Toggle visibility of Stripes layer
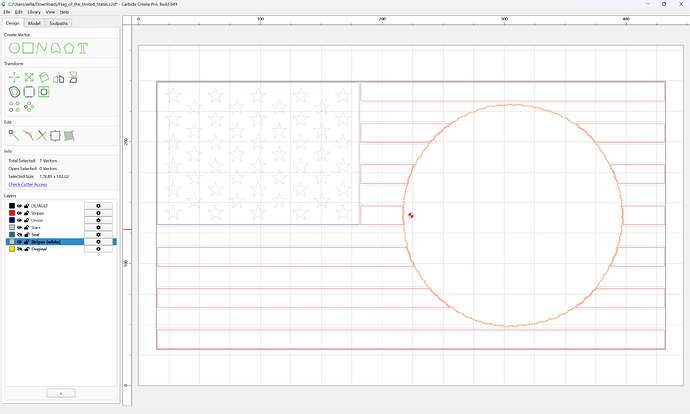This screenshot has width=690, height=414. click(19, 213)
